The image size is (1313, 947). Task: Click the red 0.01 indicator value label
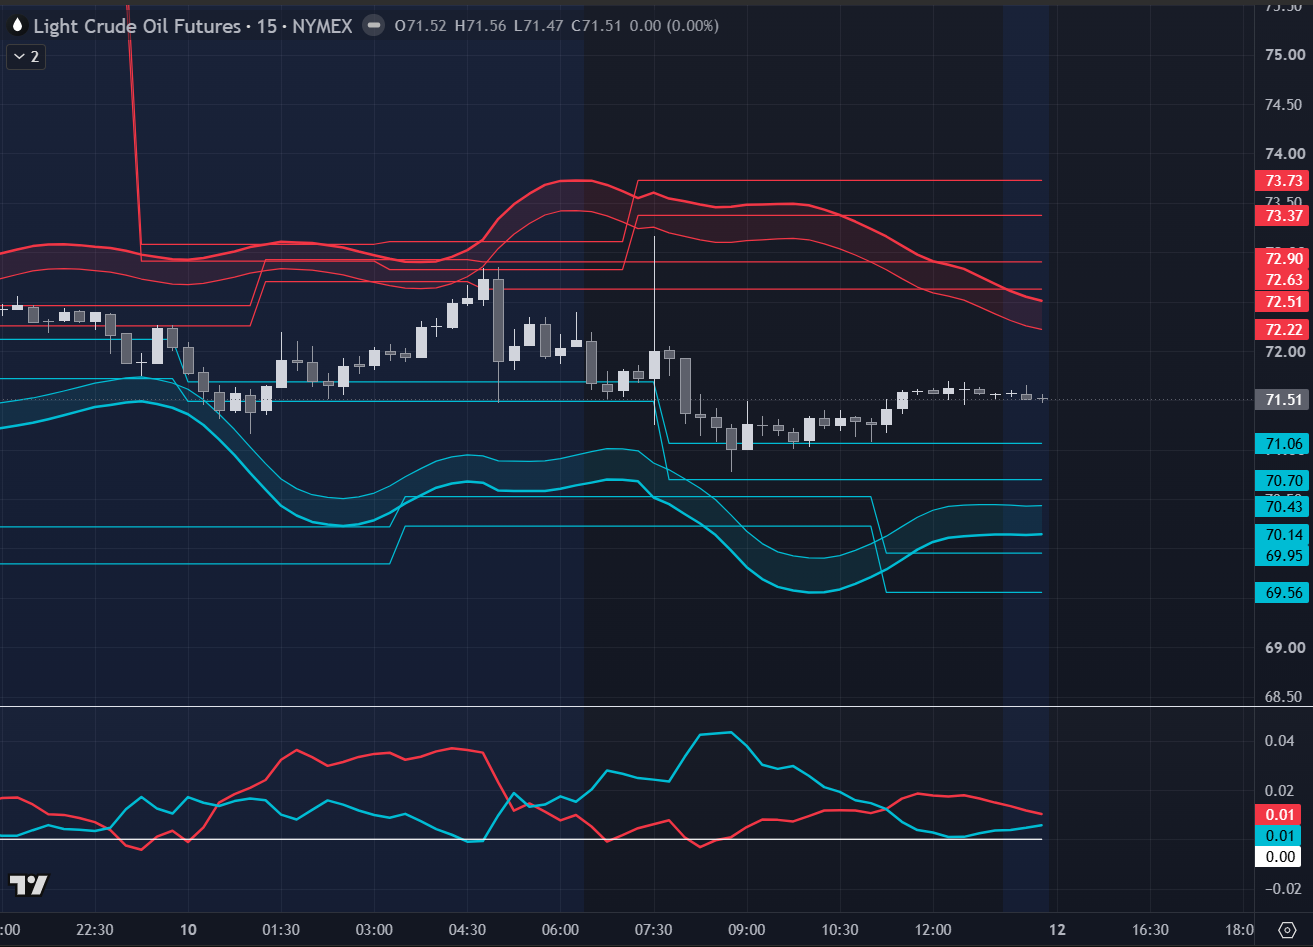1279,814
